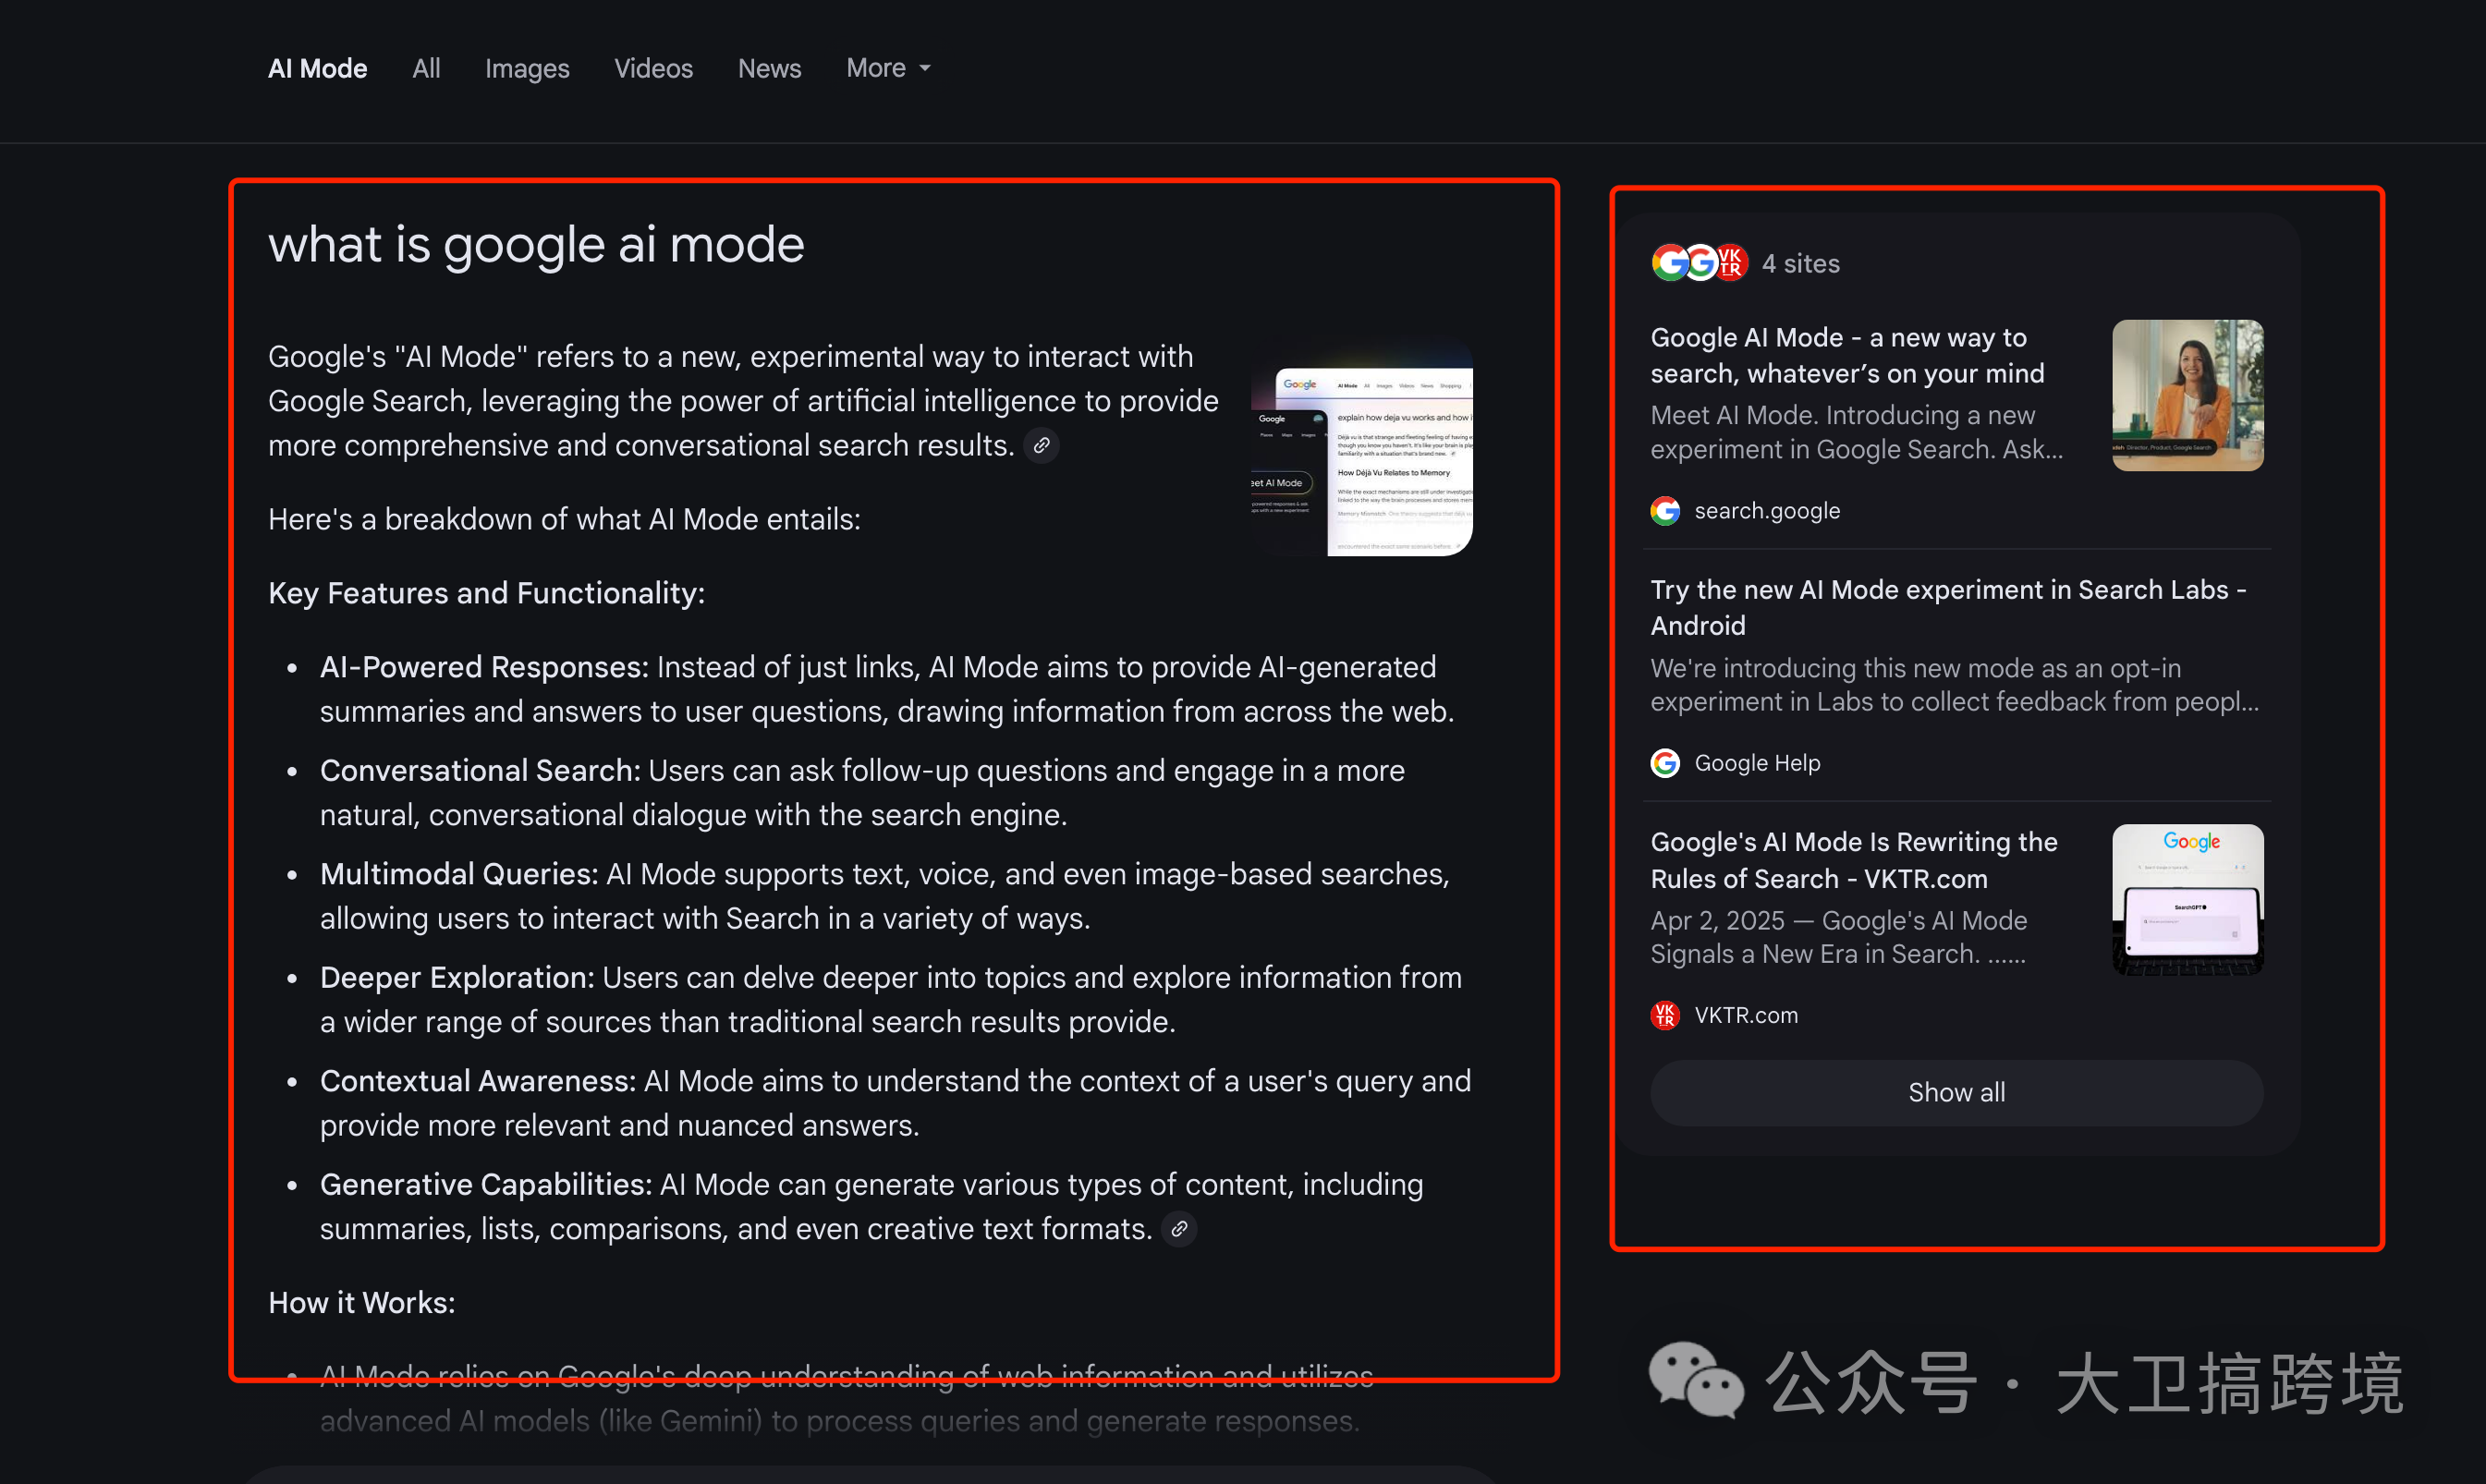The image size is (2486, 1484).
Task: Open the AI Mode screenshot thumbnail in the answer
Action: [x=1361, y=447]
